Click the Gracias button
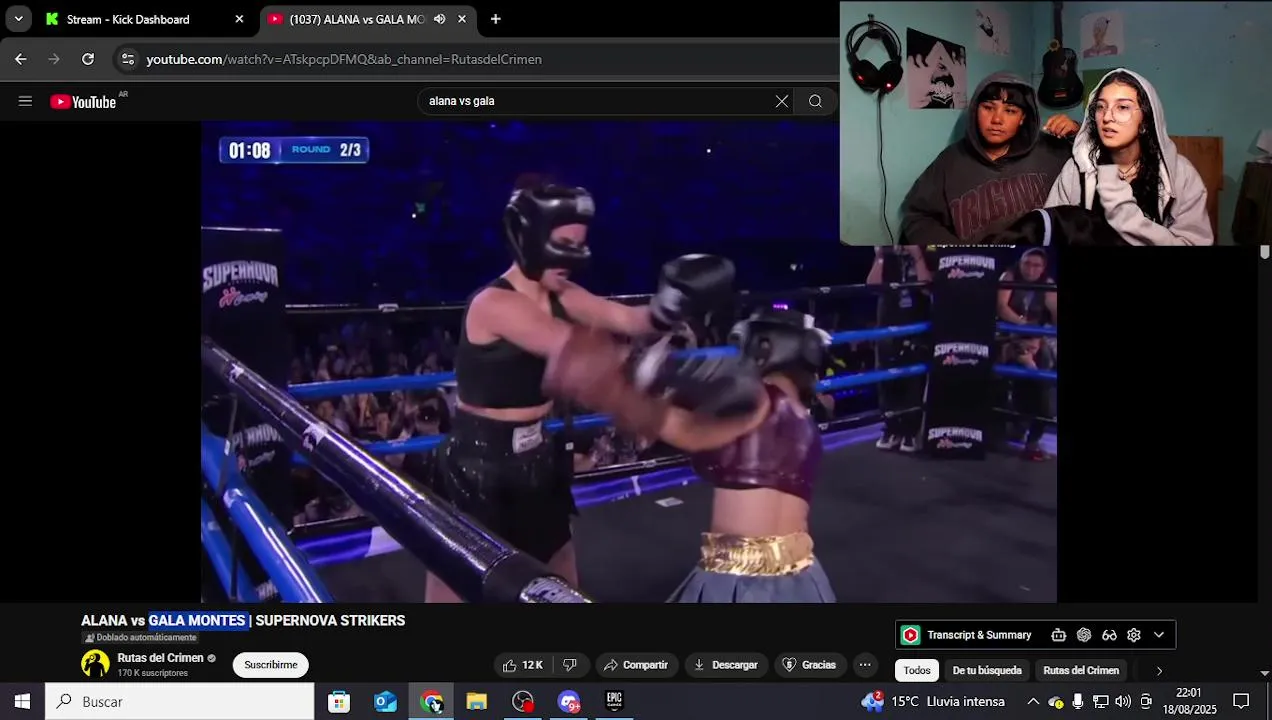This screenshot has height=720, width=1272. point(809,665)
